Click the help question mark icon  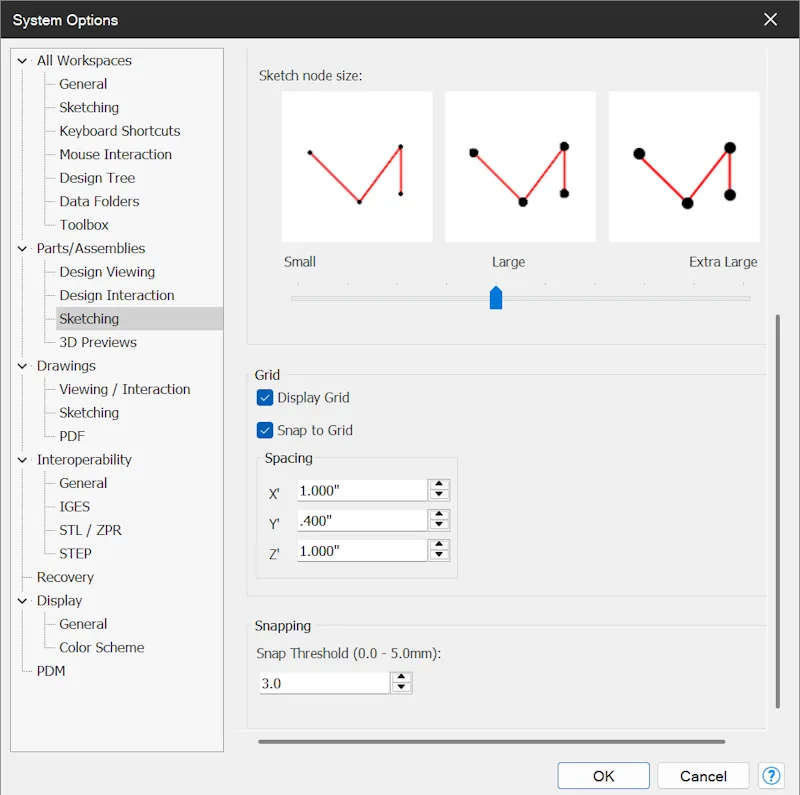[x=771, y=776]
